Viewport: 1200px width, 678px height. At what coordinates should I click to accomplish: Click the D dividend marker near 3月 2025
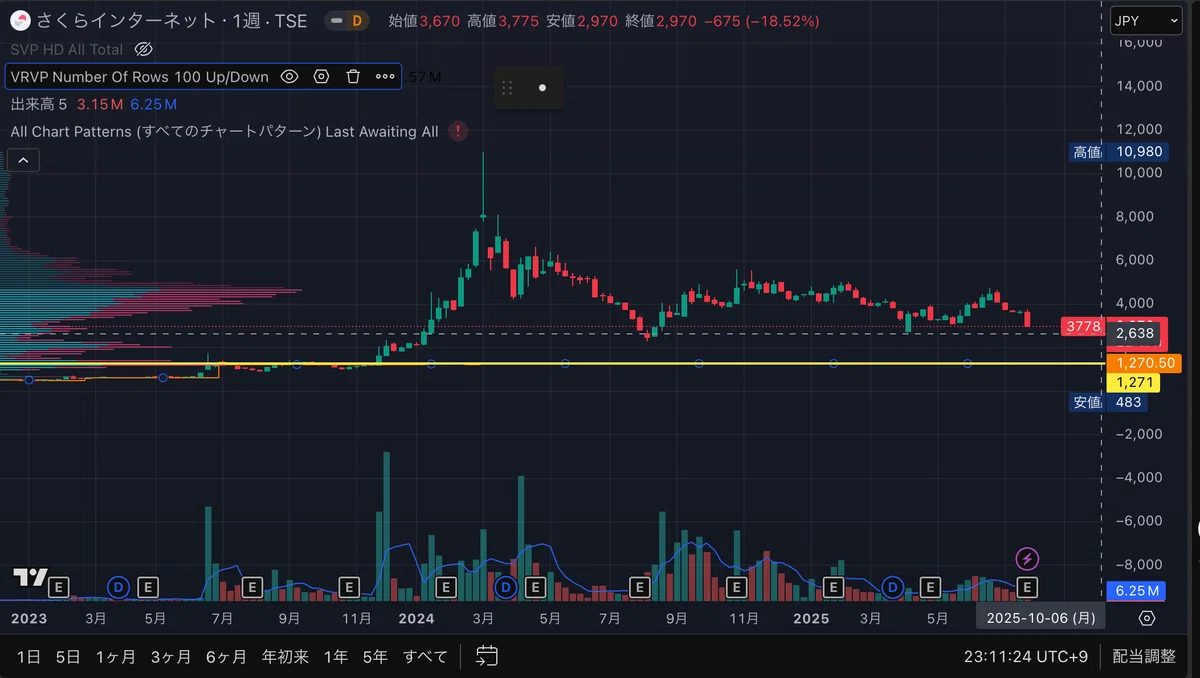coord(892,586)
